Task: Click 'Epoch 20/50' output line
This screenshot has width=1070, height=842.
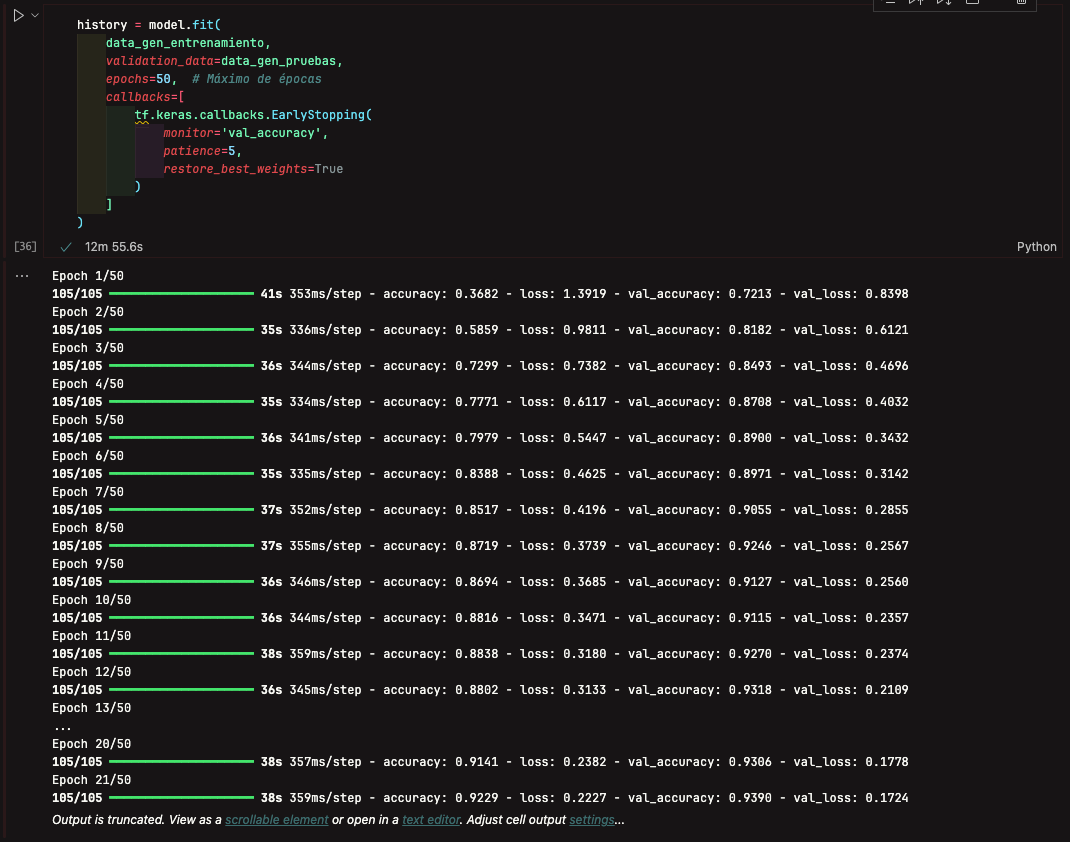Action: (91, 744)
